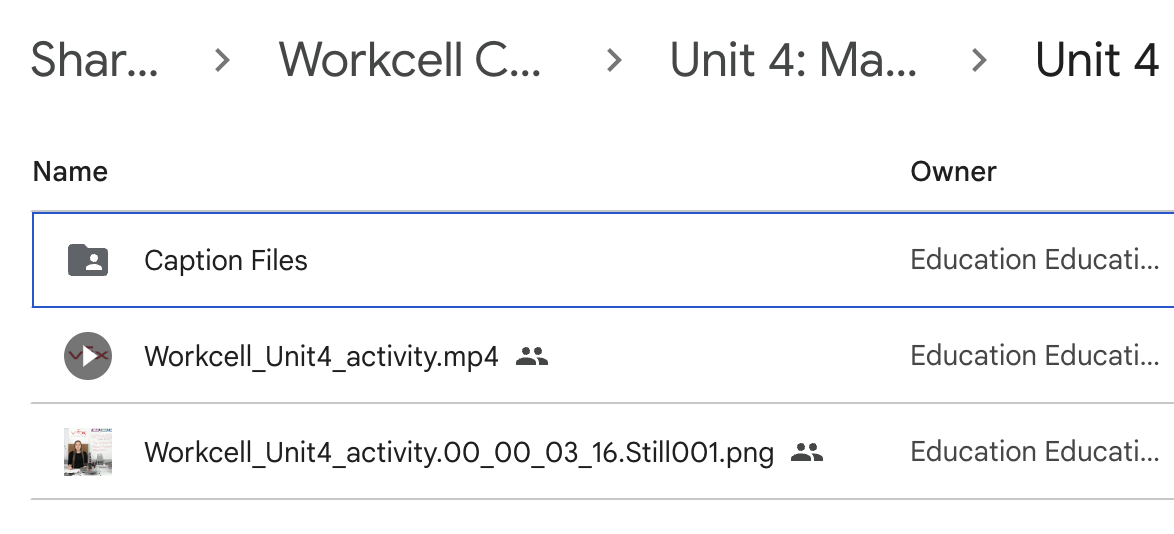The height and width of the screenshot is (534, 1174).
Task: Navigate to the "Workcell C..." breadcrumb folder
Action: pyautogui.click(x=410, y=61)
